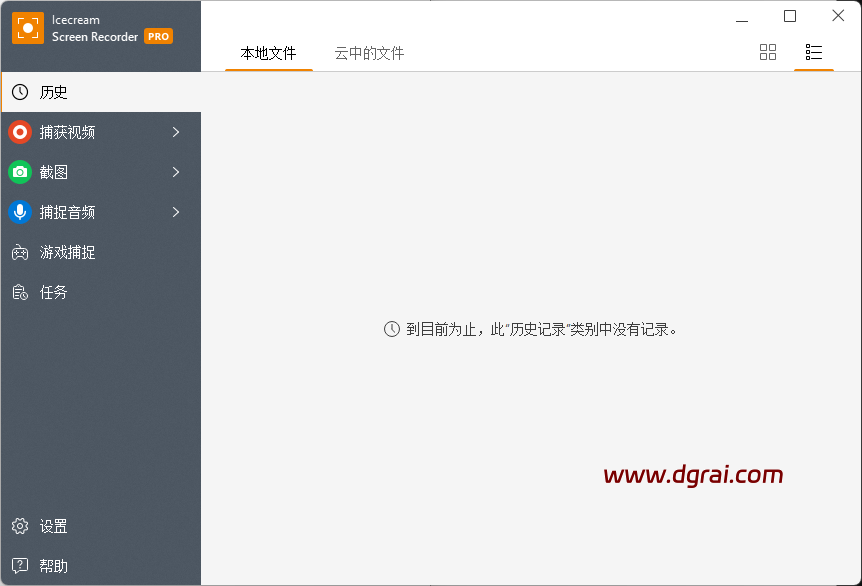Screen dimensions: 862x586
Task: Switch to grid view layout
Action: point(768,52)
